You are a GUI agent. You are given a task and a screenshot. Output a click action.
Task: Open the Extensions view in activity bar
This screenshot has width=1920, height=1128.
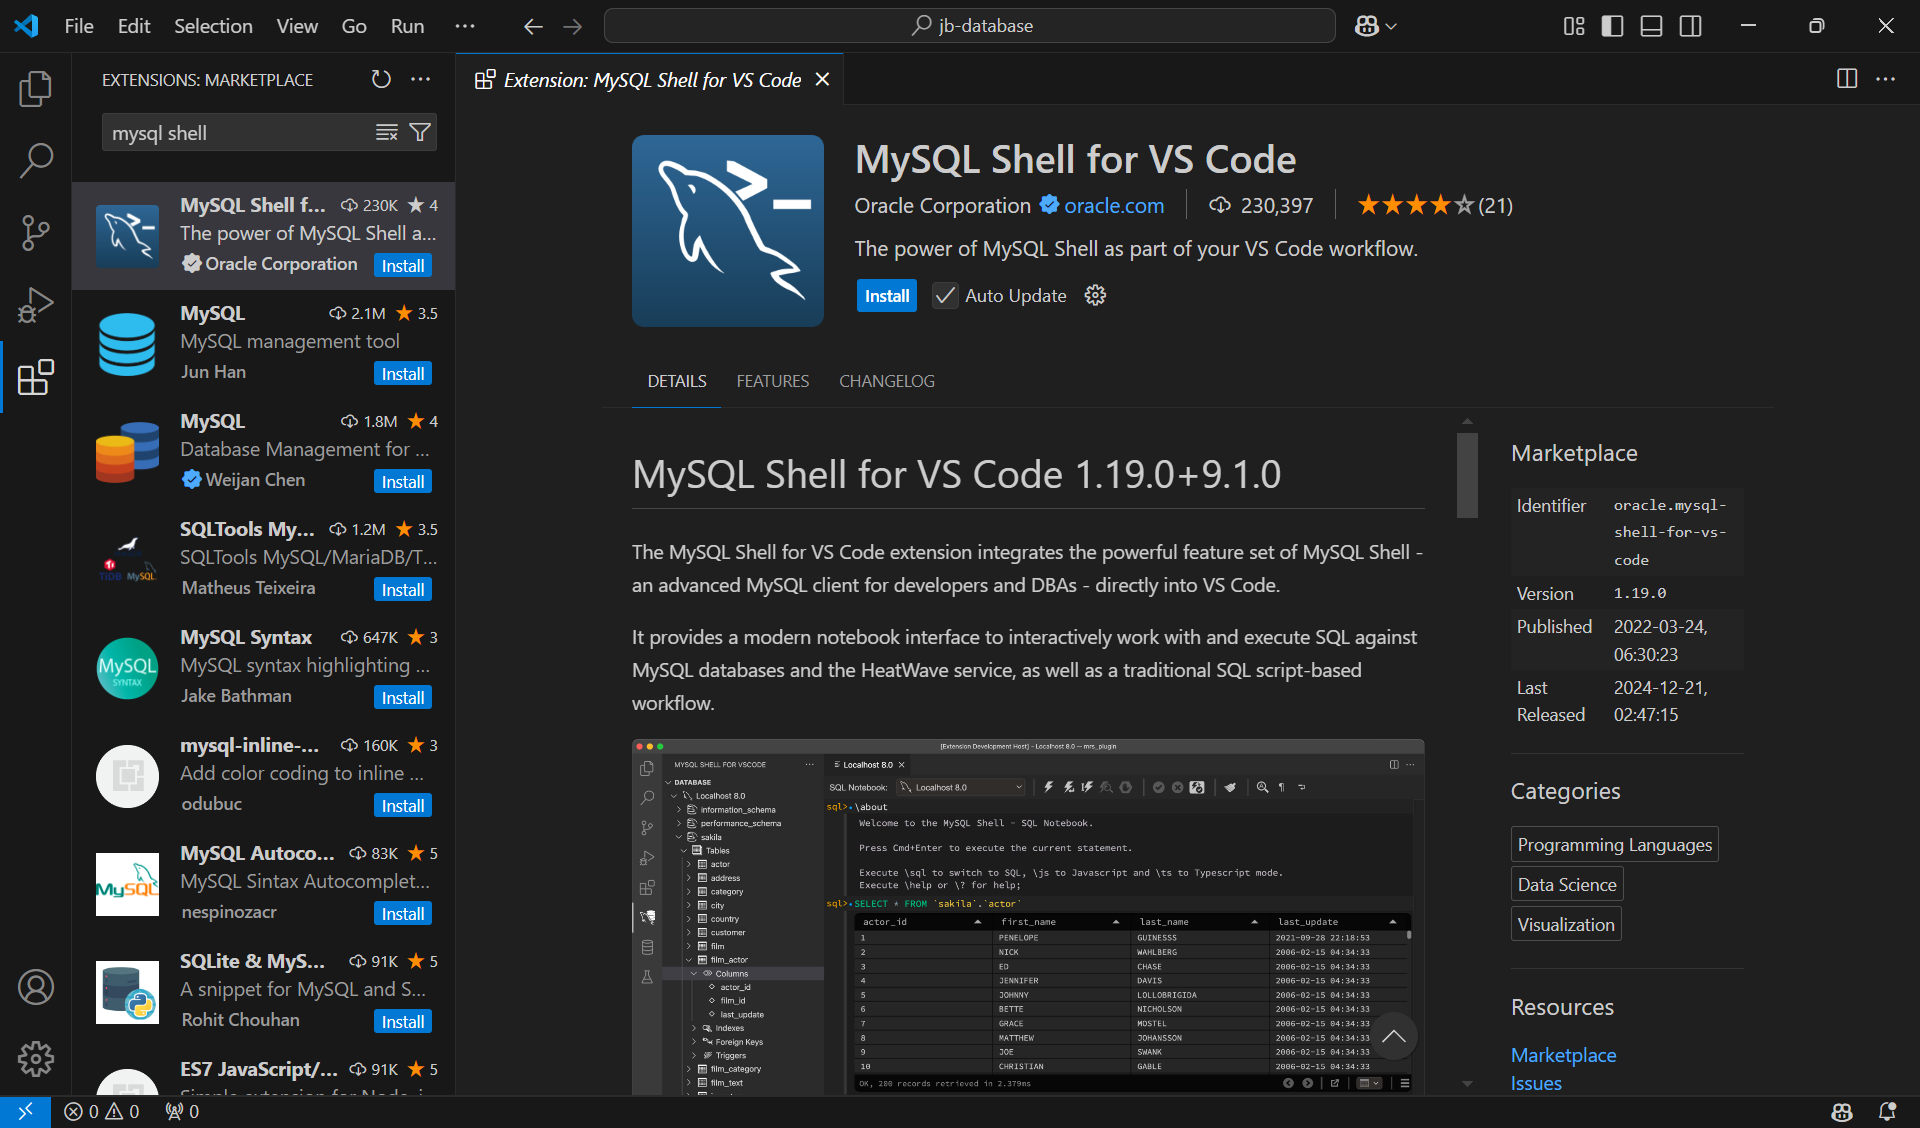point(36,377)
